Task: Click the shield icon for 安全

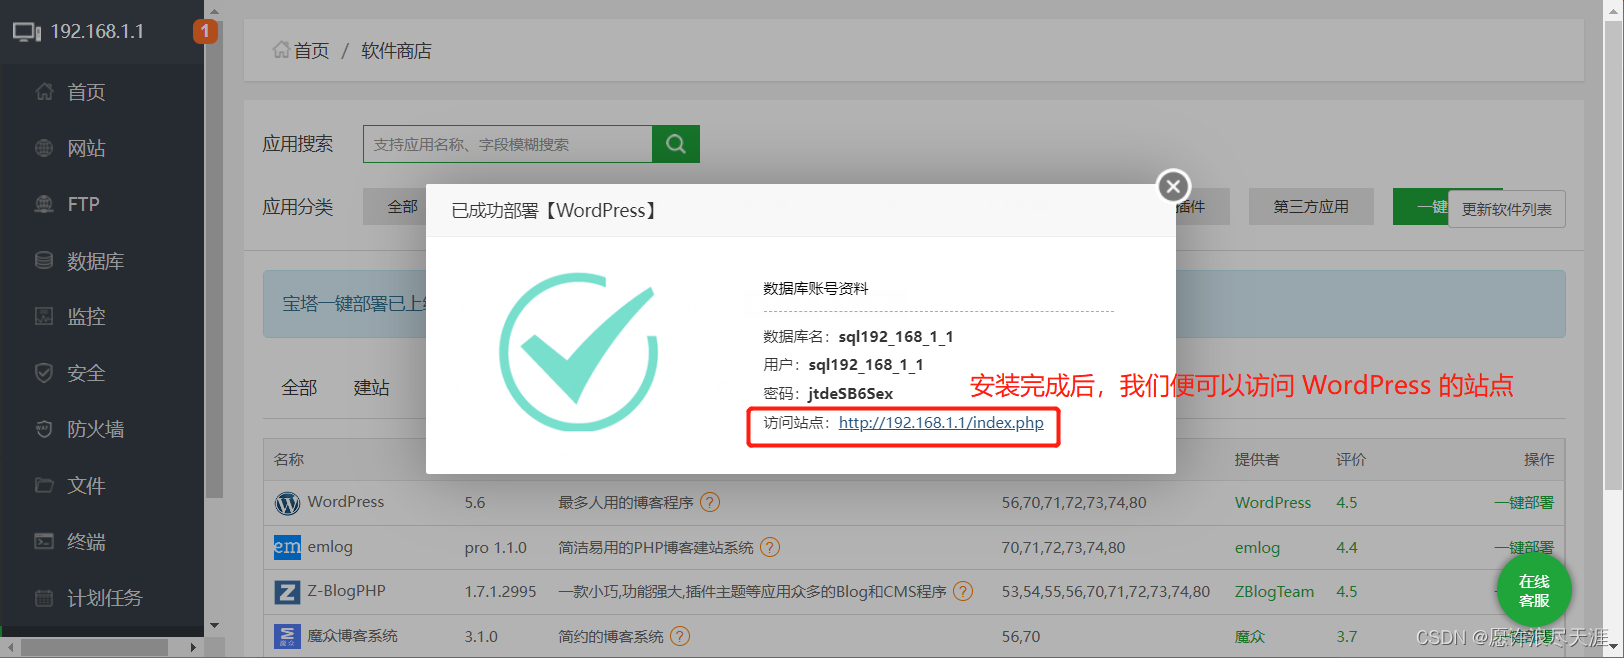Action: [x=44, y=373]
